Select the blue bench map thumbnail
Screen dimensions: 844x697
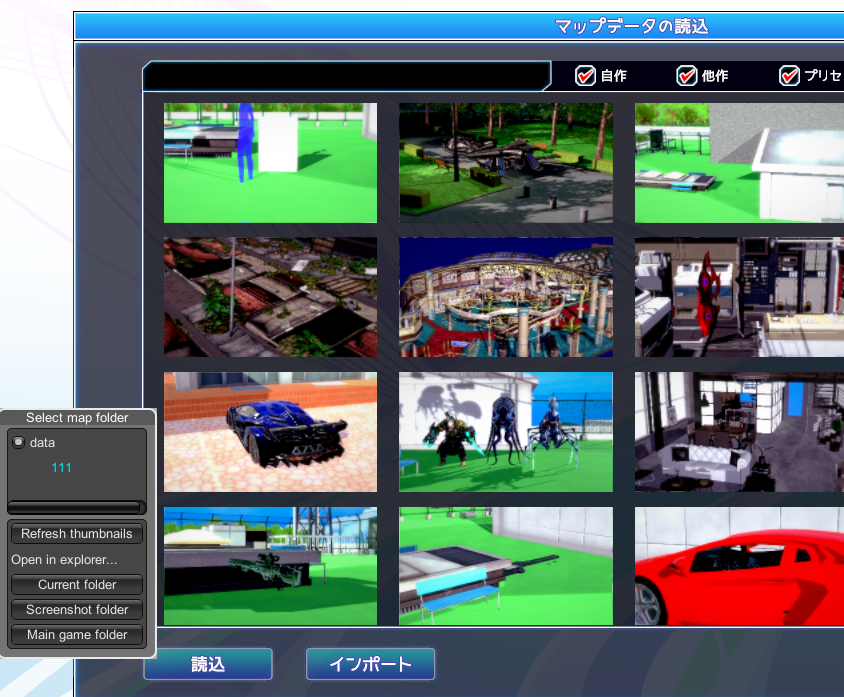pyautogui.click(x=505, y=566)
